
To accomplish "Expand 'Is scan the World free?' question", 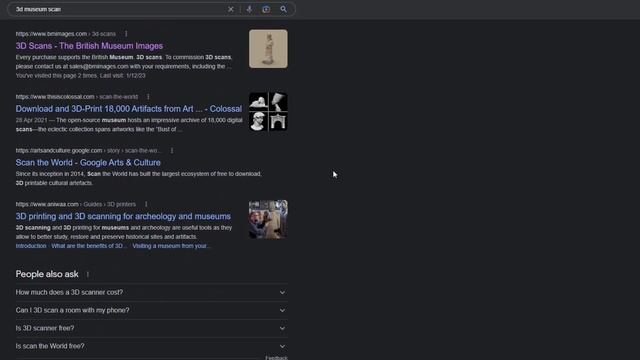I will click(x=151, y=346).
